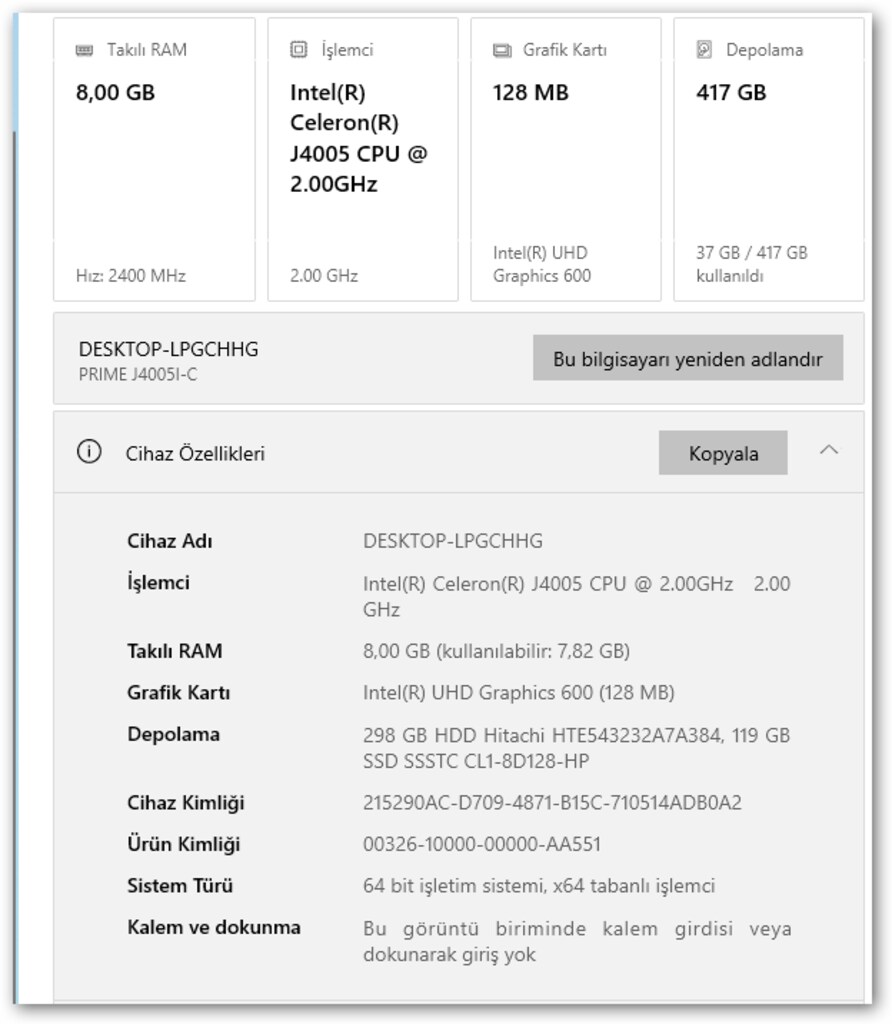Image resolution: width=892 pixels, height=1024 pixels.
Task: Click the Depolama card heading
Action: click(765, 50)
